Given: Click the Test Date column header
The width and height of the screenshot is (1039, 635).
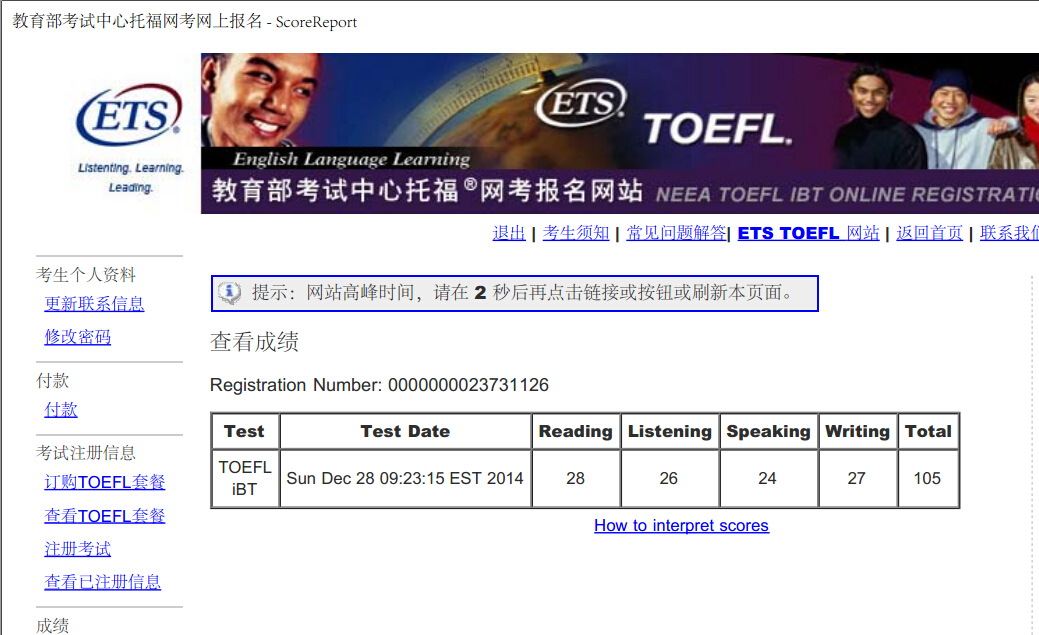Looking at the screenshot, I should tap(405, 432).
